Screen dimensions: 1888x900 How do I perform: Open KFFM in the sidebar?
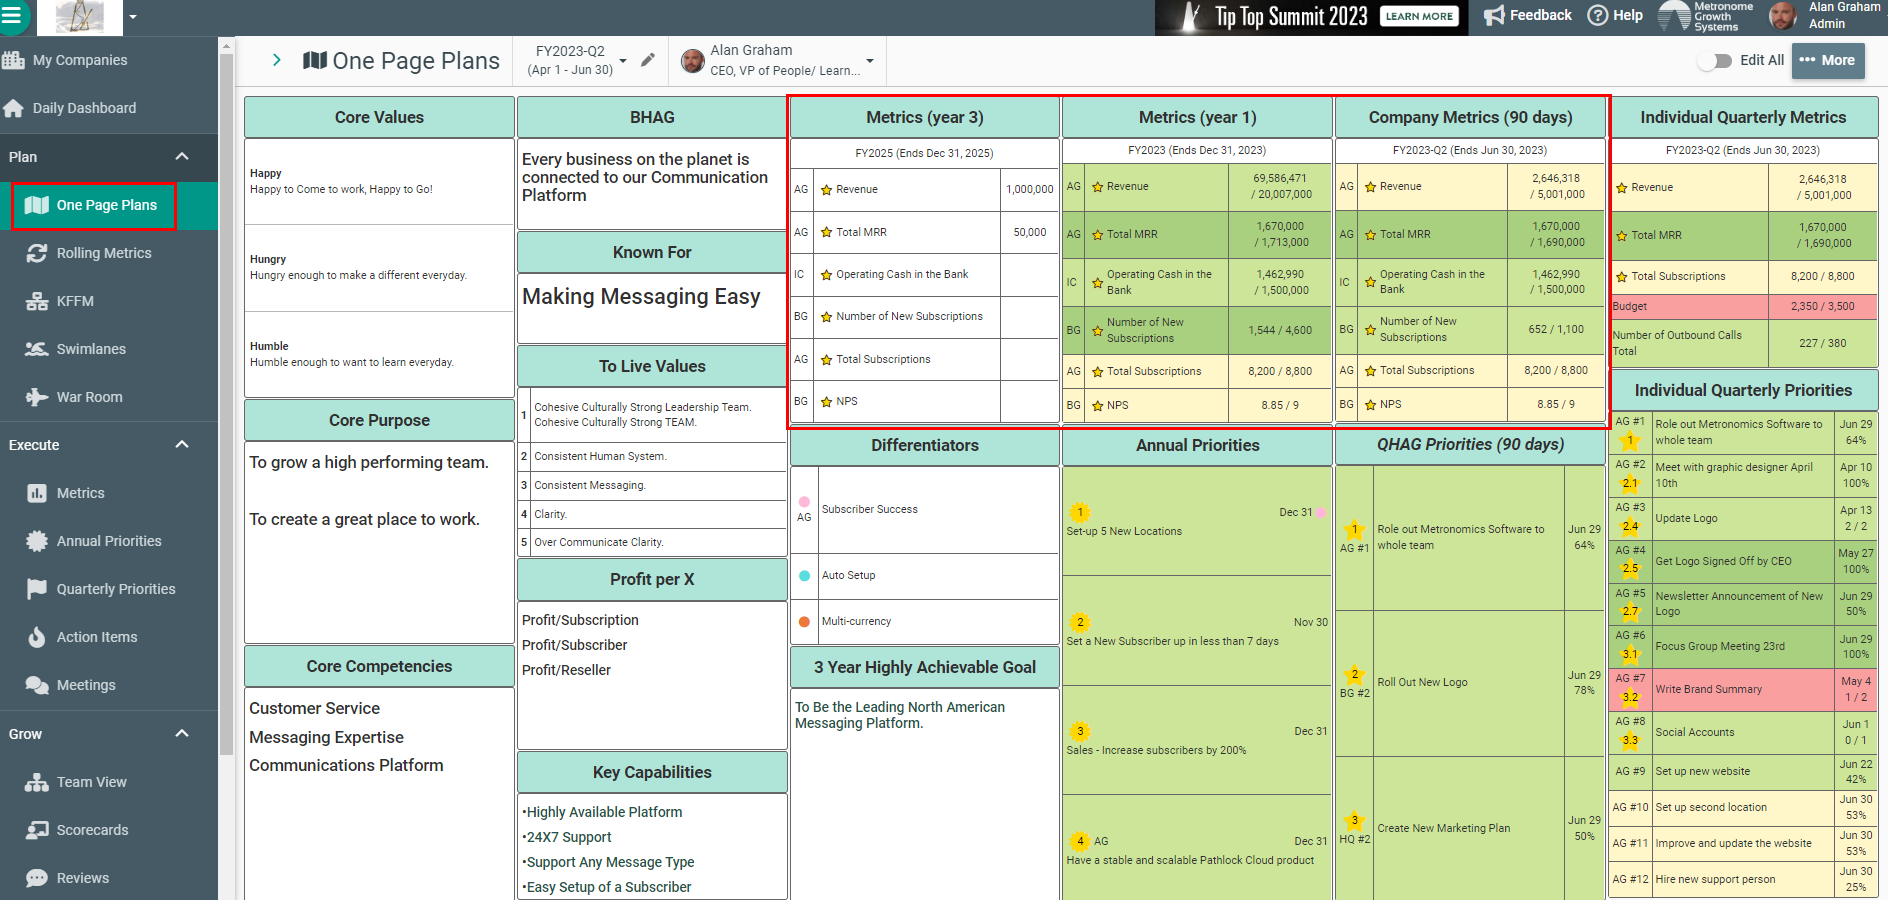[75, 301]
